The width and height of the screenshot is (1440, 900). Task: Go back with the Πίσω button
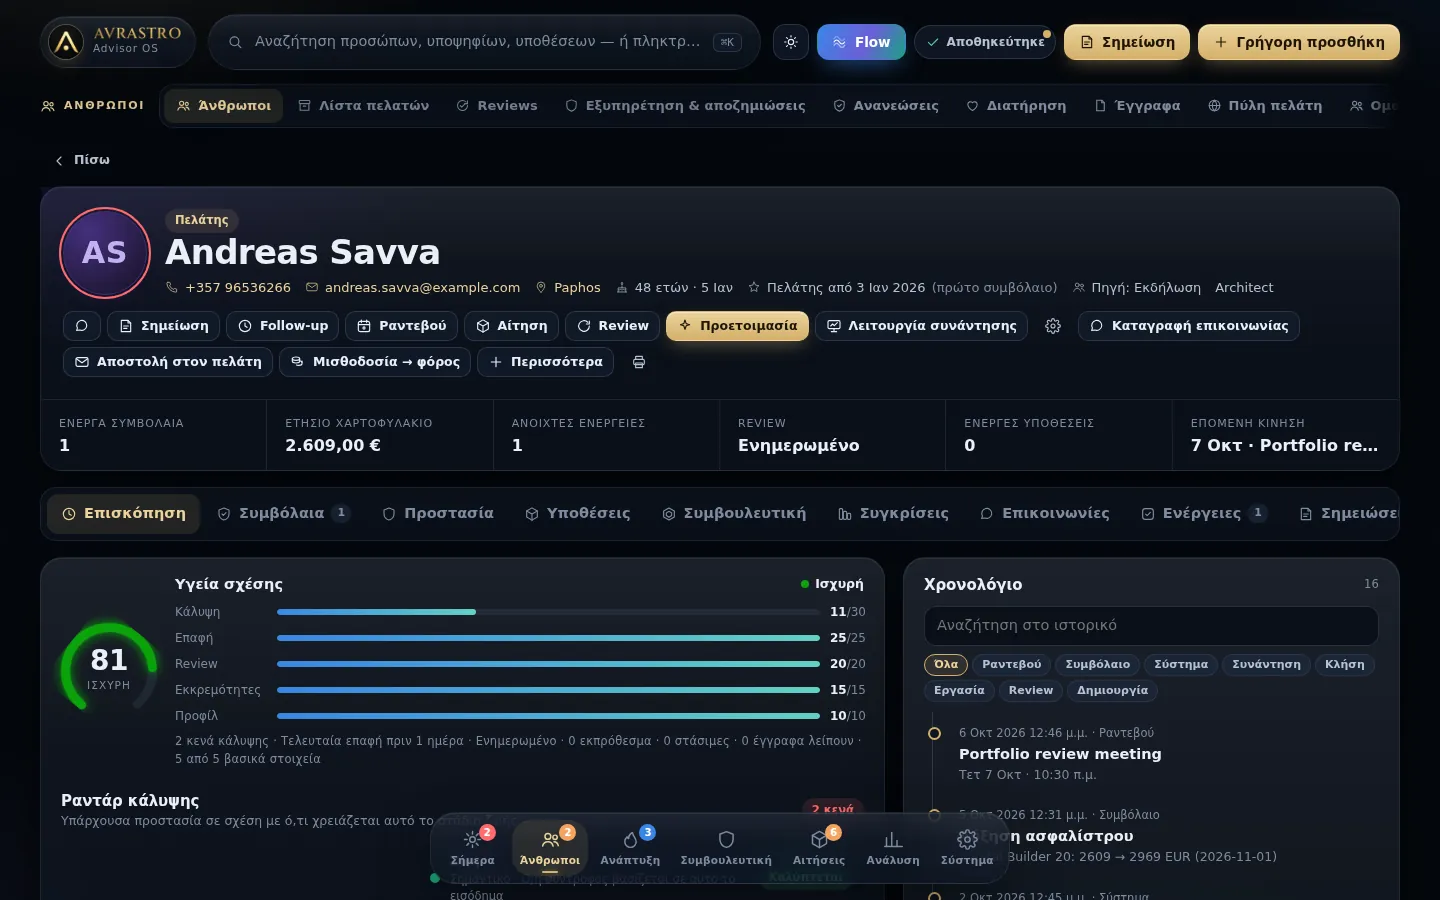(82, 160)
